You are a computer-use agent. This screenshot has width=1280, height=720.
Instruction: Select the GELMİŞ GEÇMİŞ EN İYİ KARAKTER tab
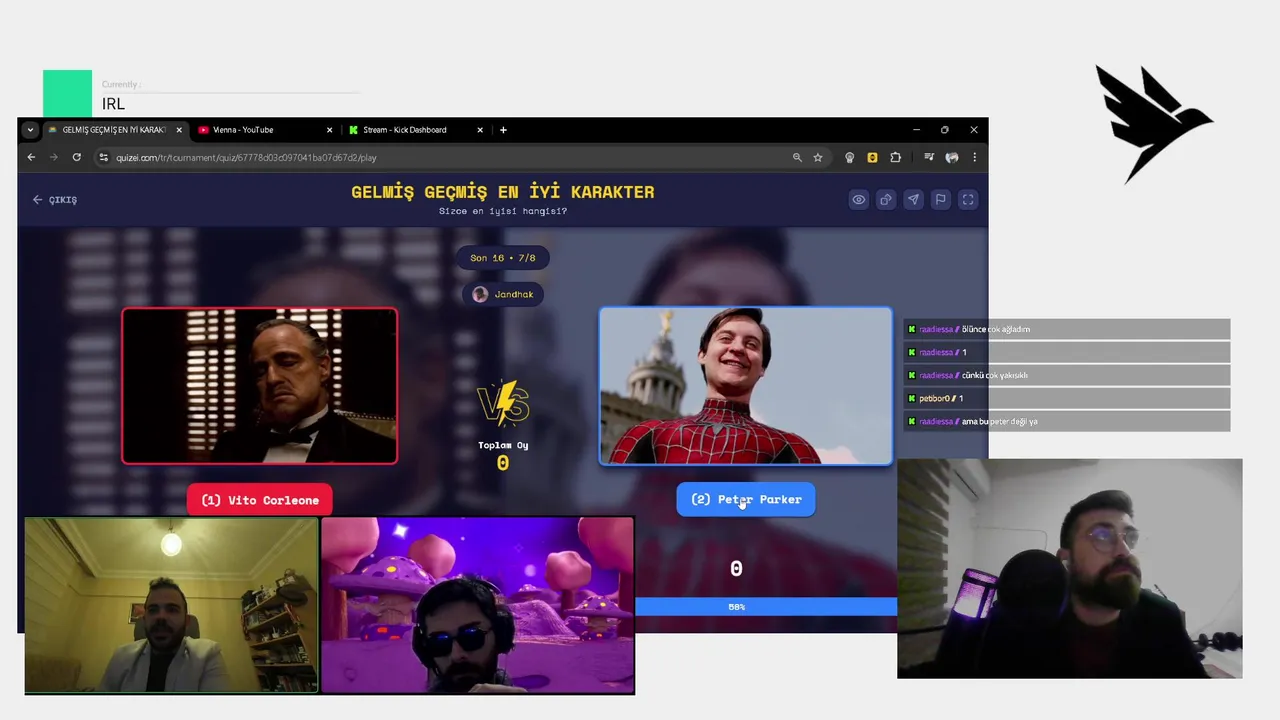coord(114,130)
